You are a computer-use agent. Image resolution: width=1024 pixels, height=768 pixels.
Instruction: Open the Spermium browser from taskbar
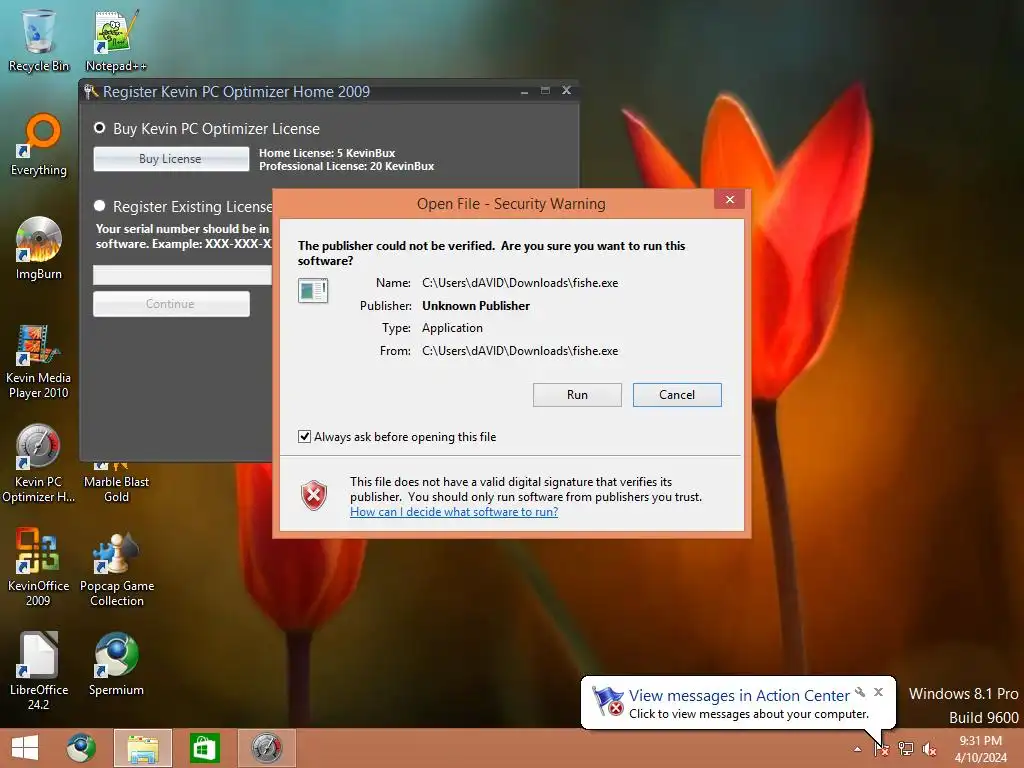pos(81,748)
